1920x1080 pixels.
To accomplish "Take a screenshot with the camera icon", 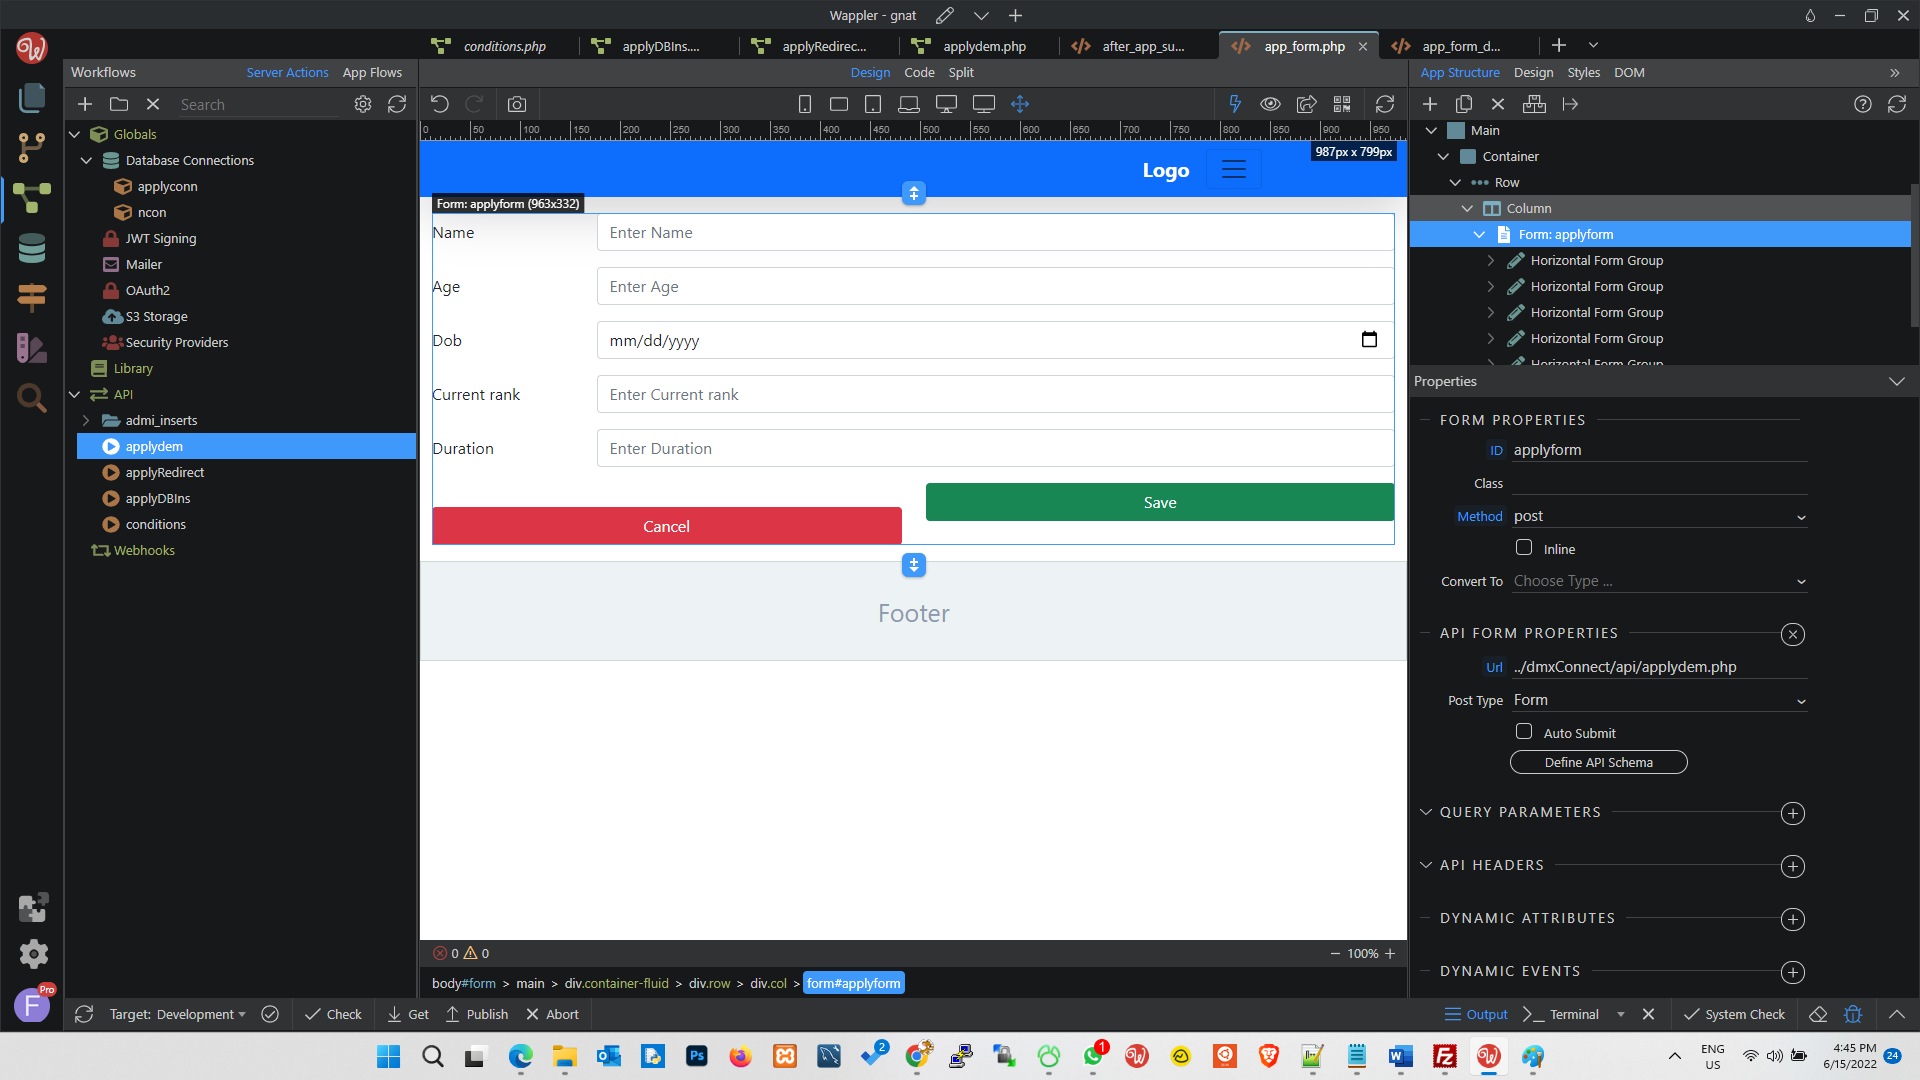I will click(517, 104).
